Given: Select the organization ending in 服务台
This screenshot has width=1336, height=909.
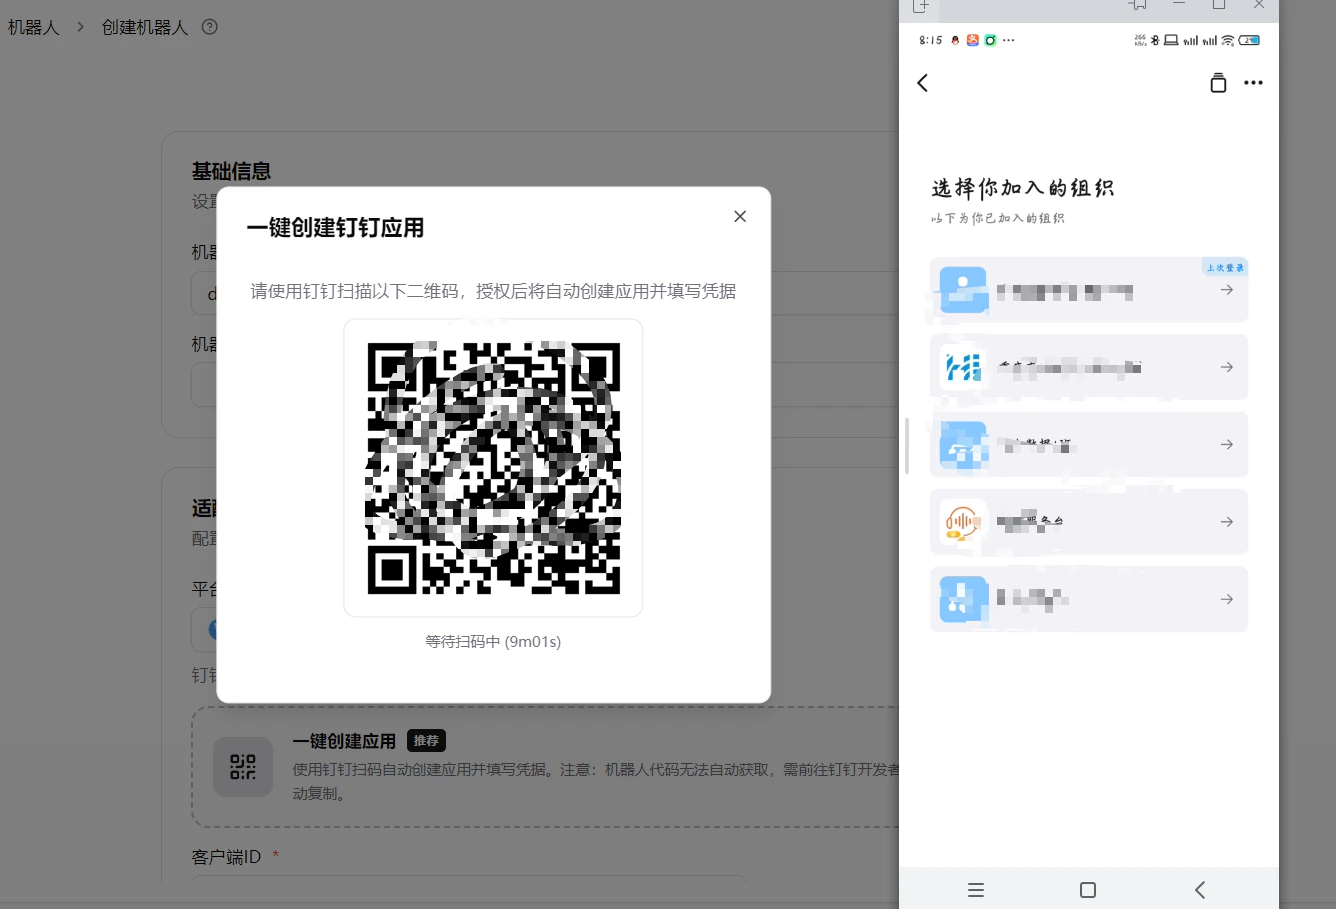Looking at the screenshot, I should 1089,522.
